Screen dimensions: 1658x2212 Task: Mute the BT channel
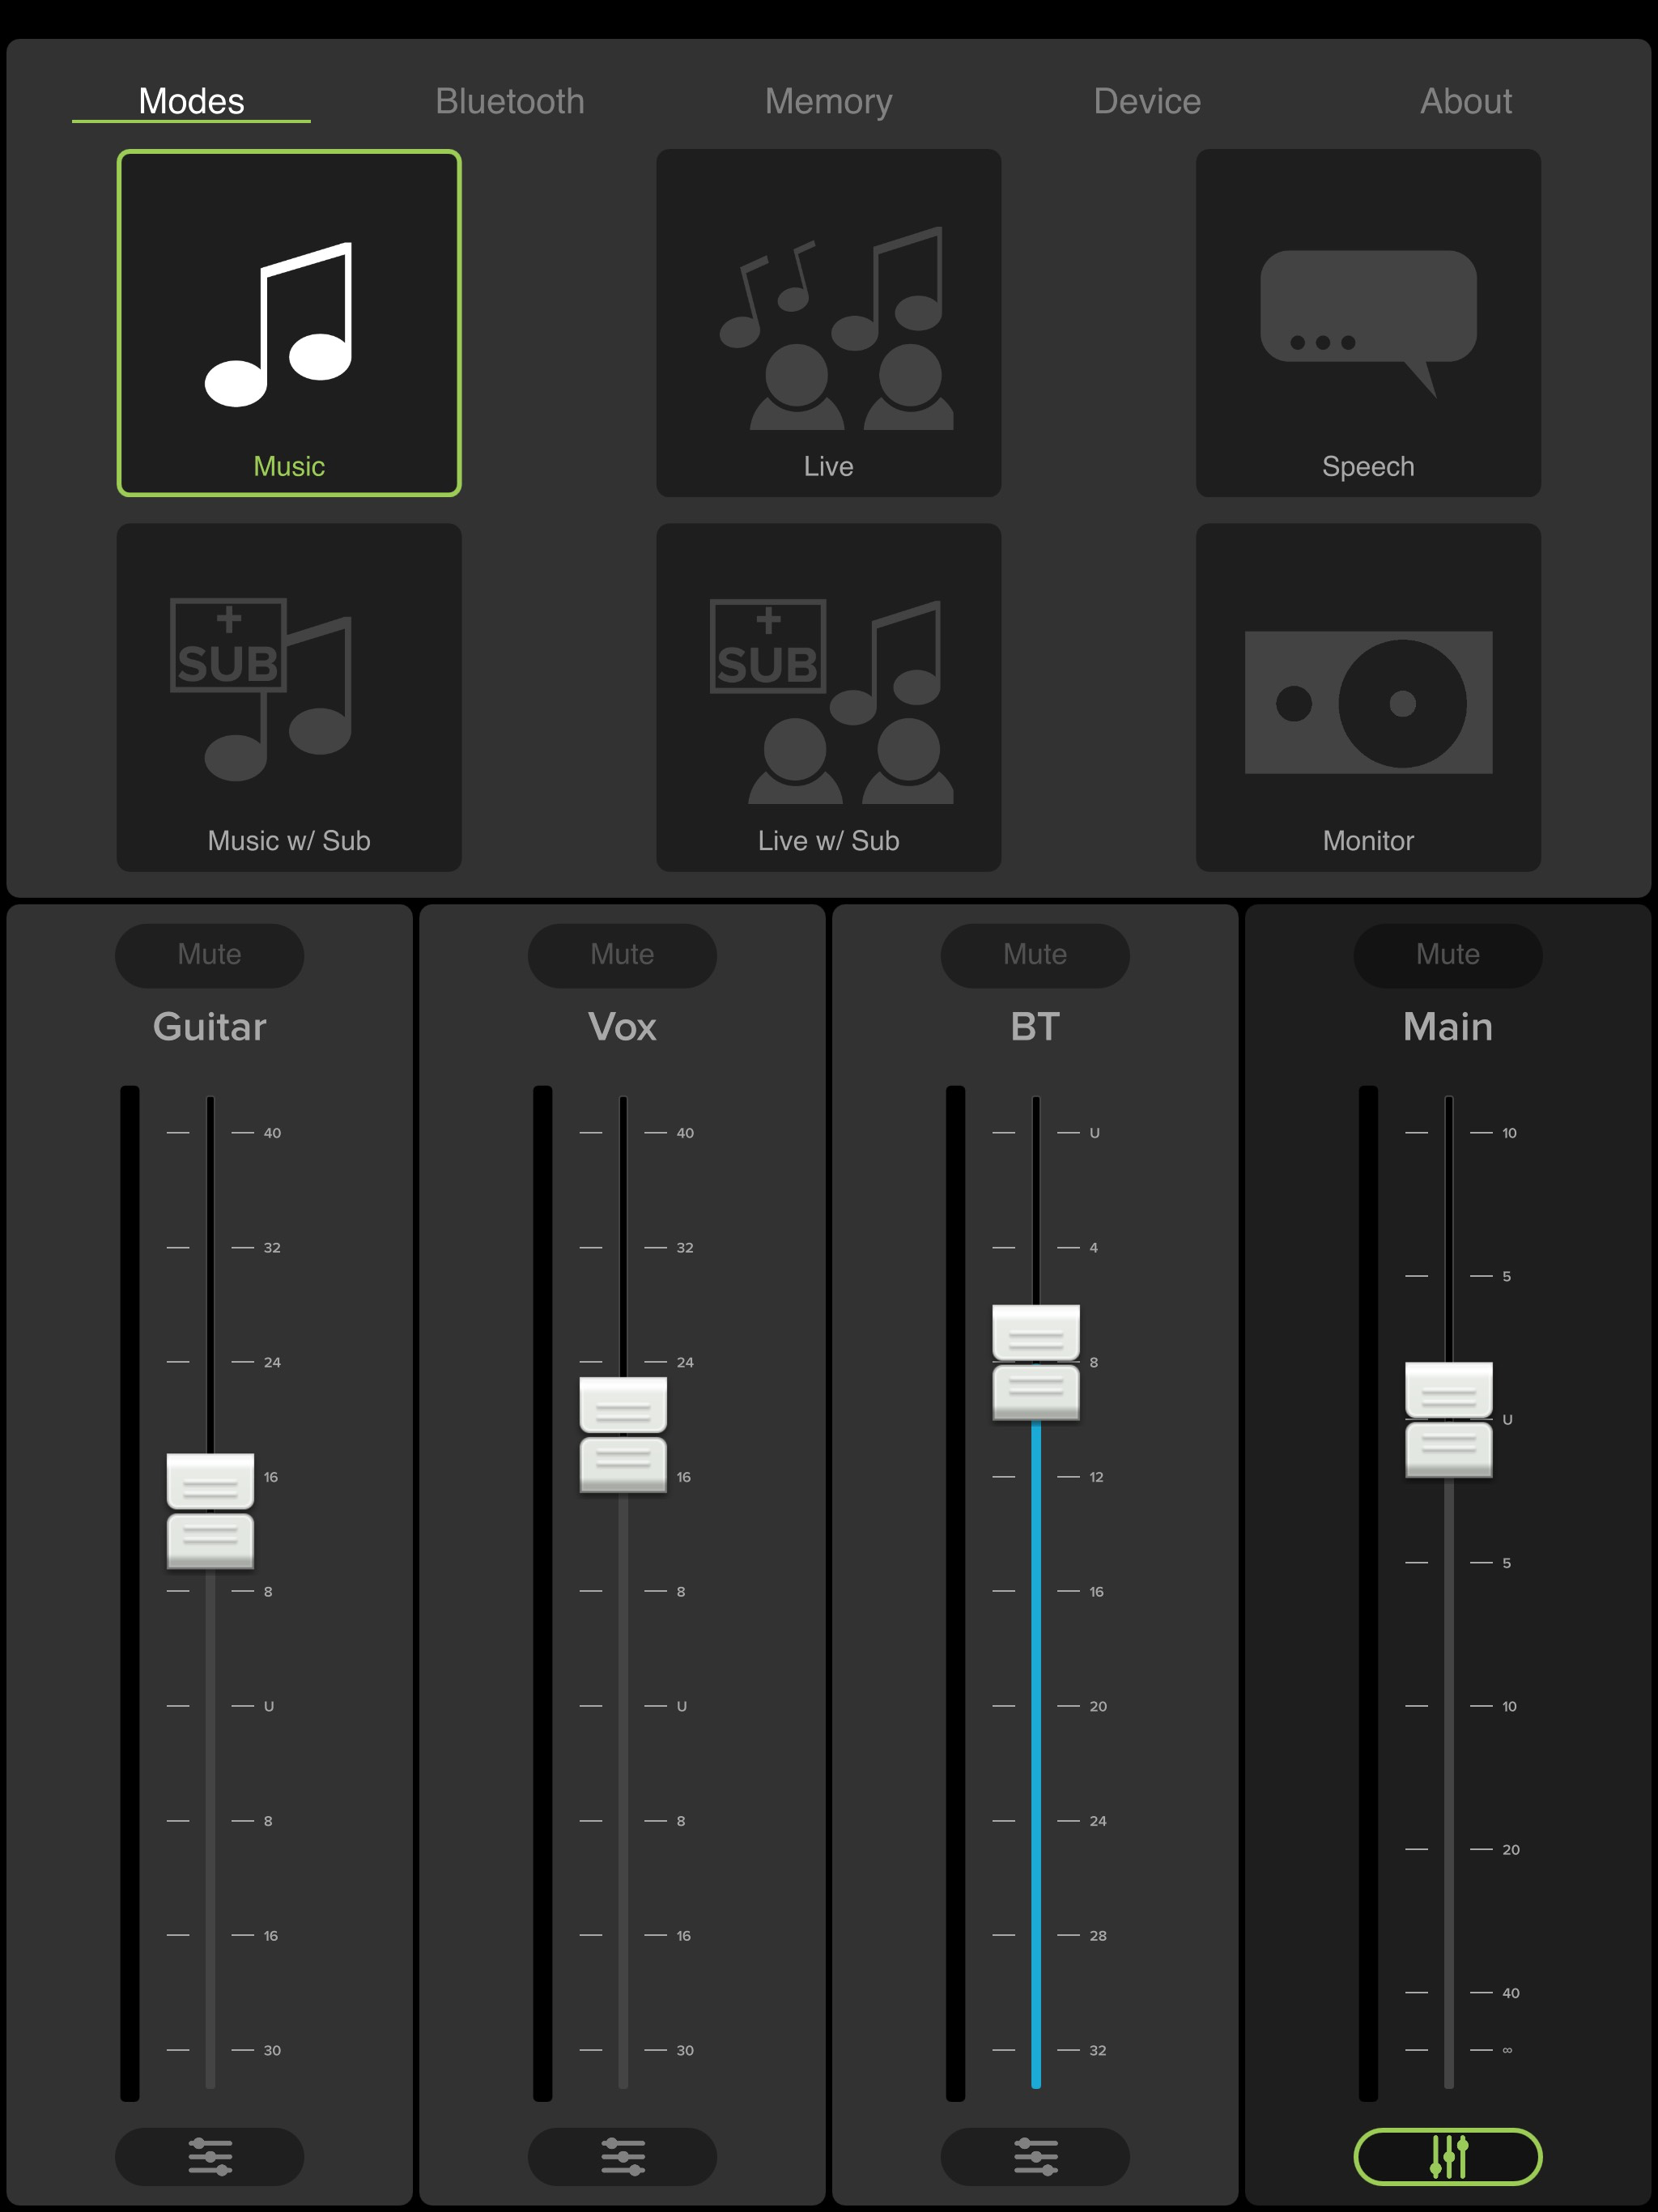[x=1035, y=954]
